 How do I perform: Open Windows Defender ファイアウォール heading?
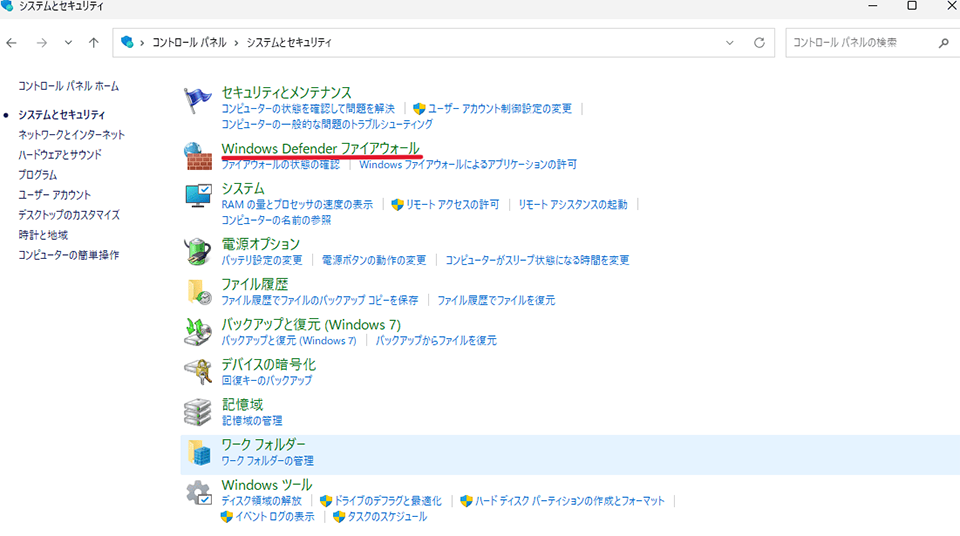321,148
